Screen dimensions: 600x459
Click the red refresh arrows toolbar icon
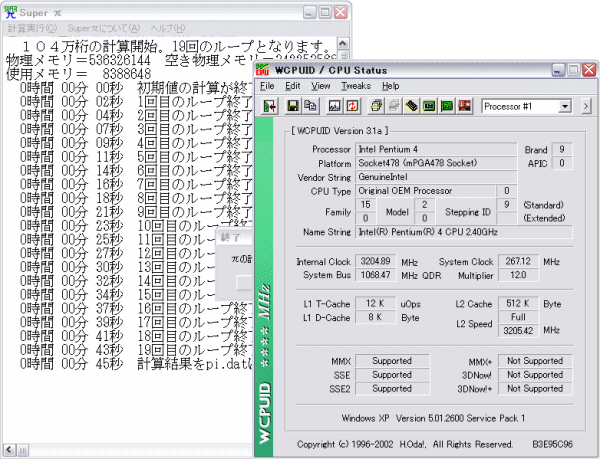(x=352, y=106)
